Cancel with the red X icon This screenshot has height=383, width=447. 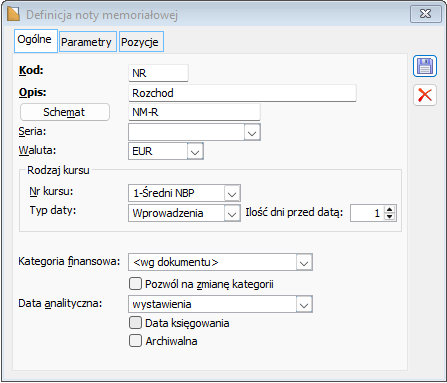tap(425, 95)
